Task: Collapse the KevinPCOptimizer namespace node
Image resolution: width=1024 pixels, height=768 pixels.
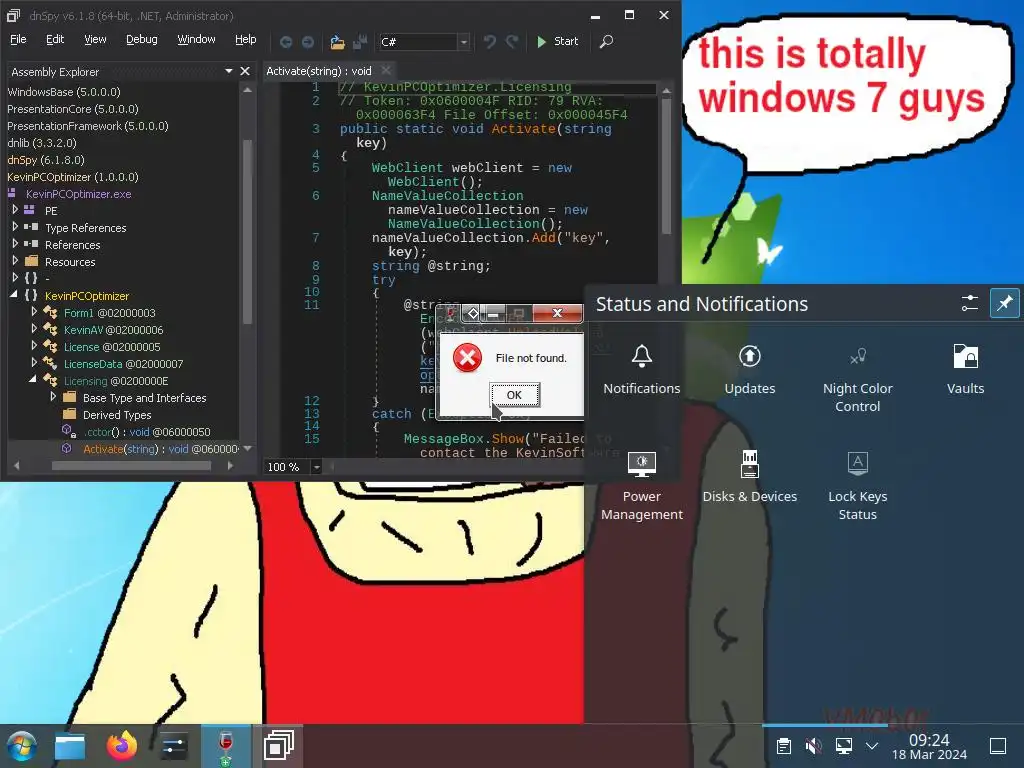Action: (14, 295)
